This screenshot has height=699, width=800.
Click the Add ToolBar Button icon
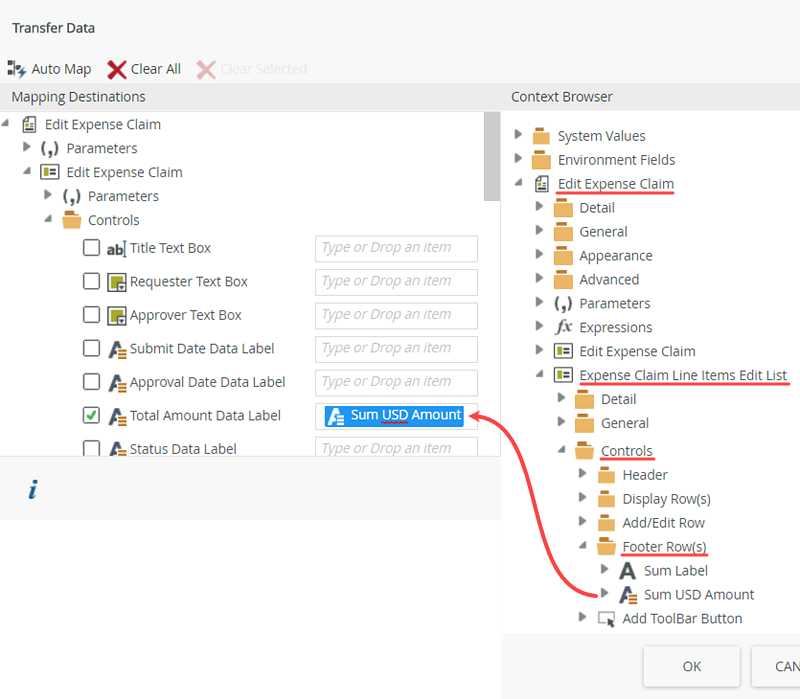tap(606, 618)
